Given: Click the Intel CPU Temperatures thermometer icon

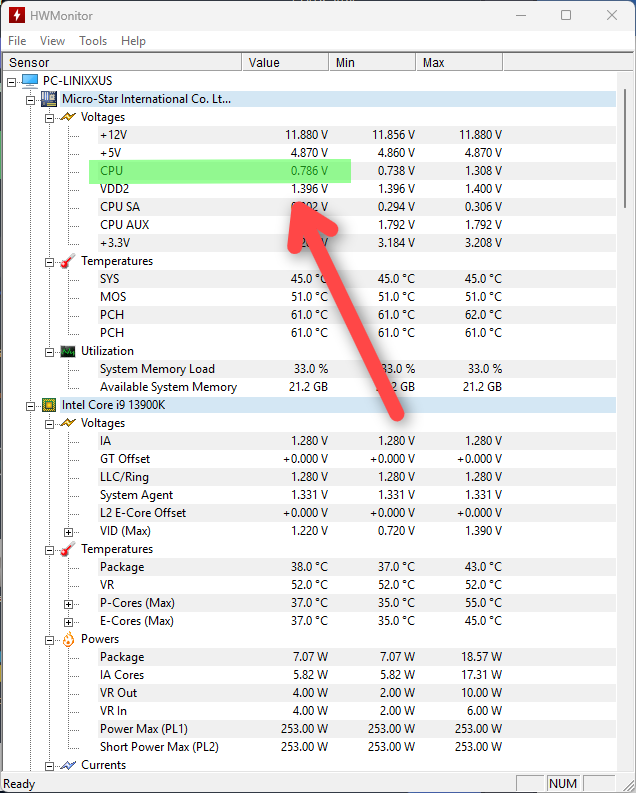Looking at the screenshot, I should (68, 549).
